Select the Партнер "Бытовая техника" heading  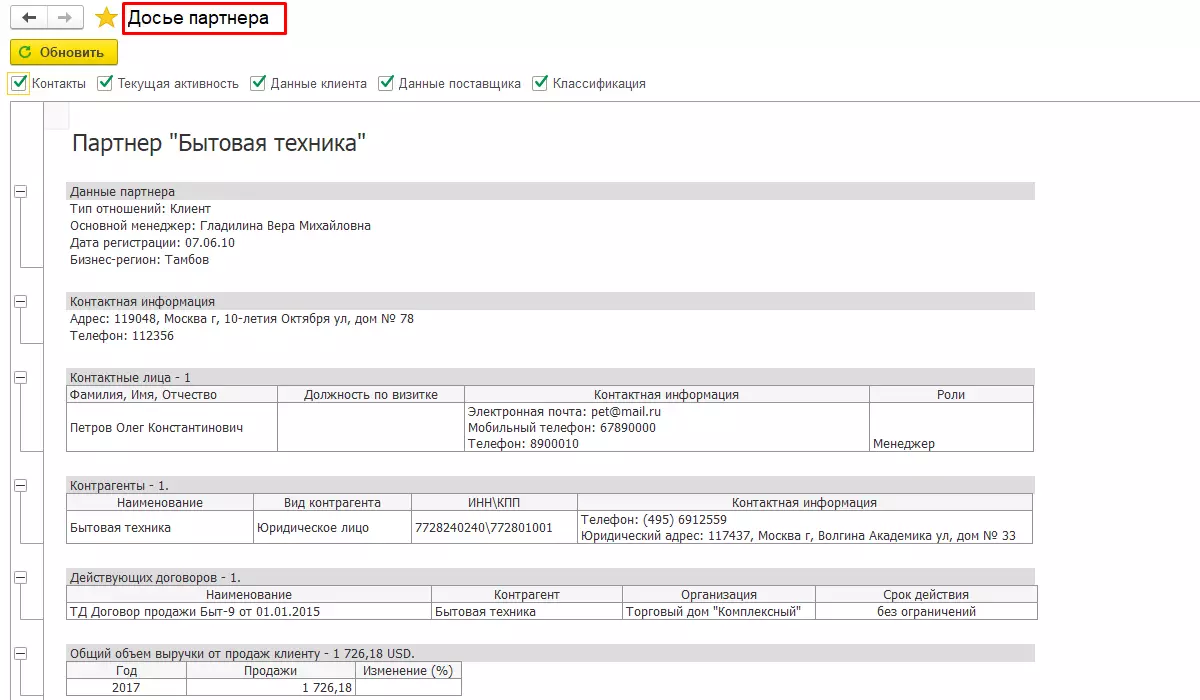pos(220,144)
